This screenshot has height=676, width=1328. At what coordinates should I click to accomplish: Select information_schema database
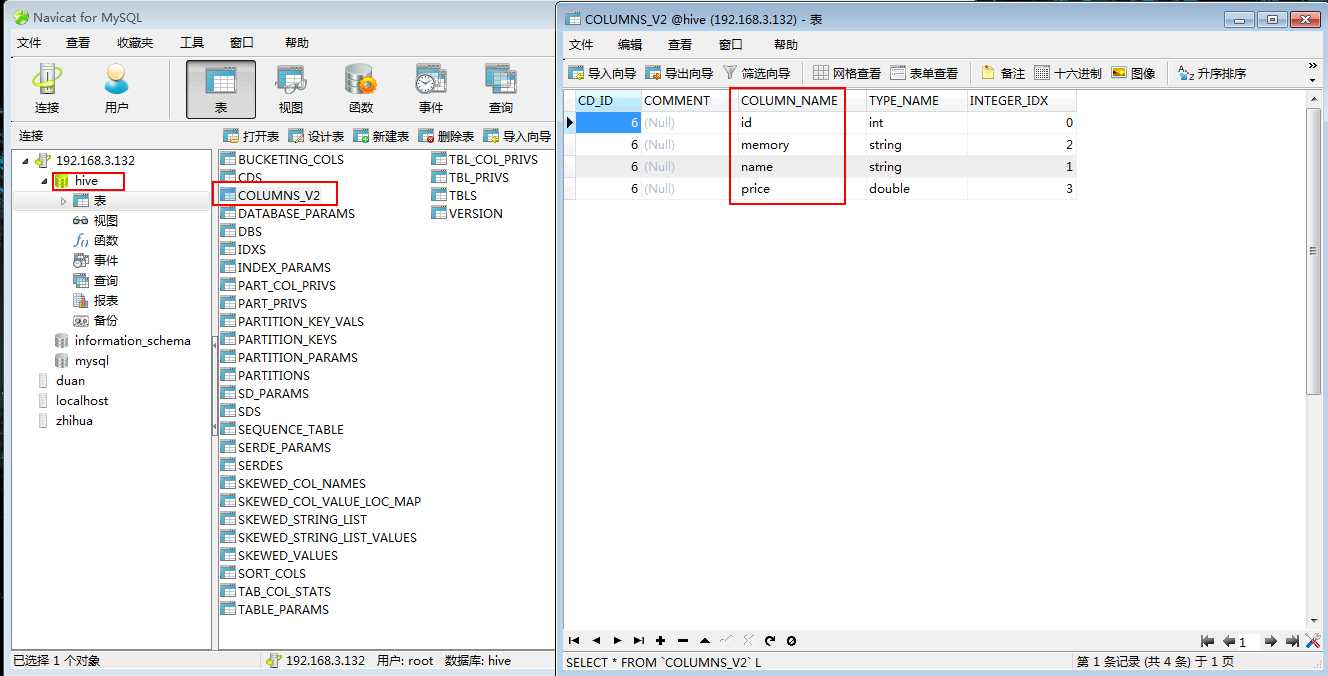pos(132,341)
